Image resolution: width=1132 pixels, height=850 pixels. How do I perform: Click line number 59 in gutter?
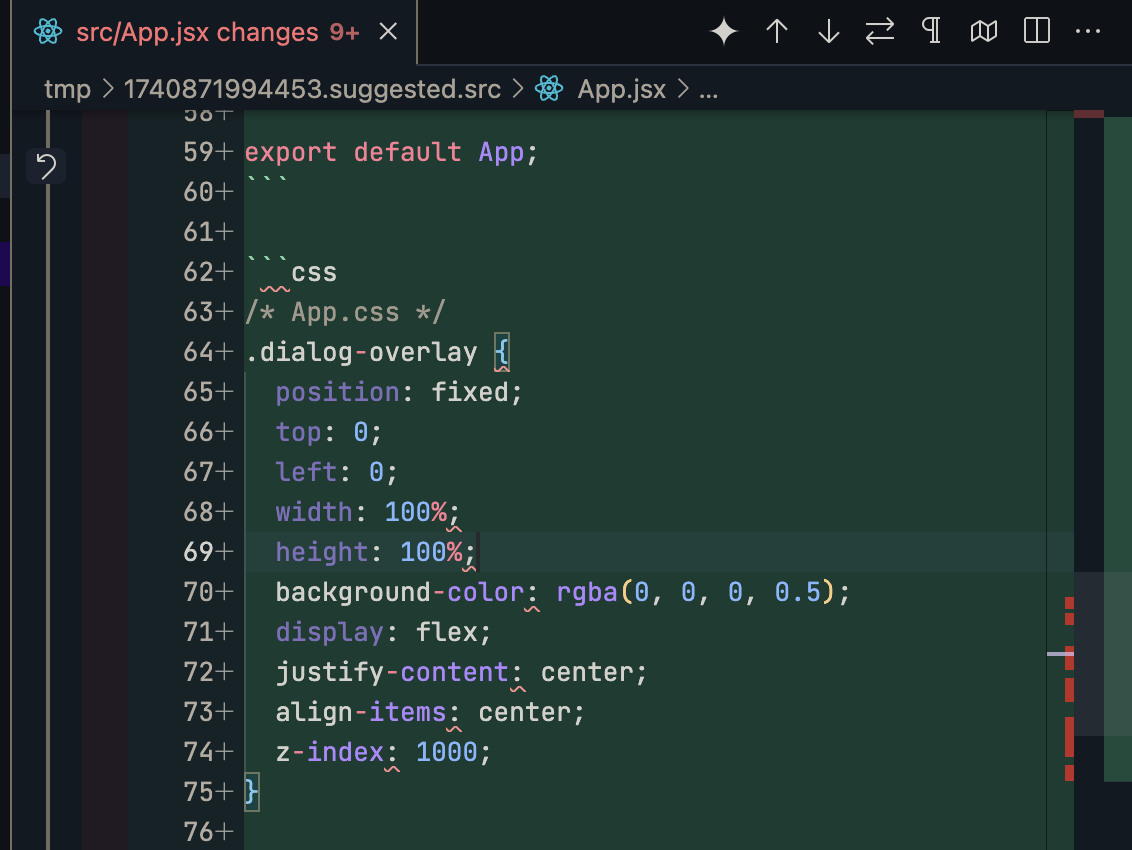[198, 152]
